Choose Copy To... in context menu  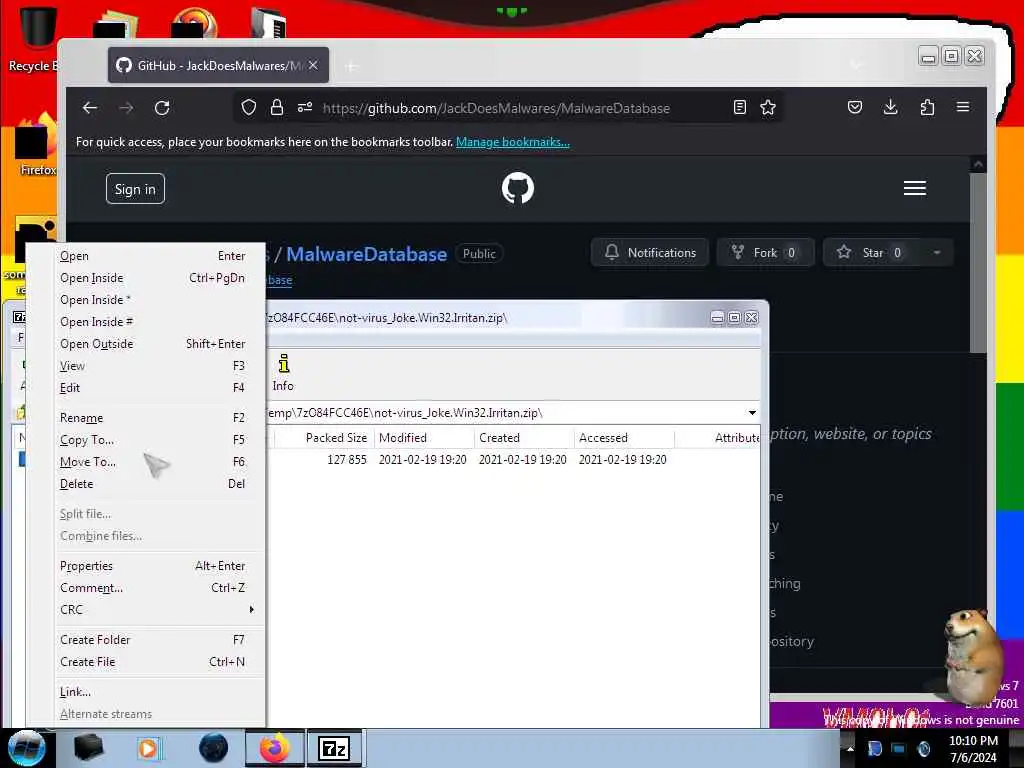(x=152, y=440)
